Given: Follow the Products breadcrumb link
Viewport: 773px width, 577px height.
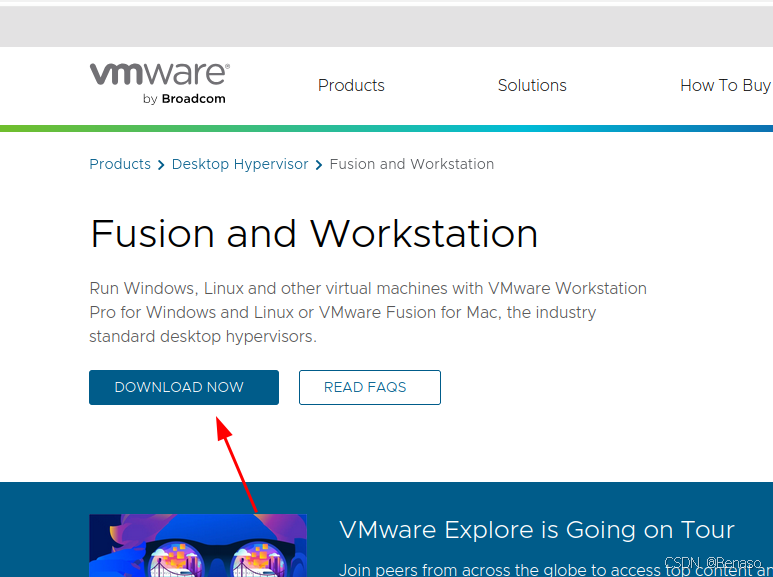Looking at the screenshot, I should click(x=120, y=164).
